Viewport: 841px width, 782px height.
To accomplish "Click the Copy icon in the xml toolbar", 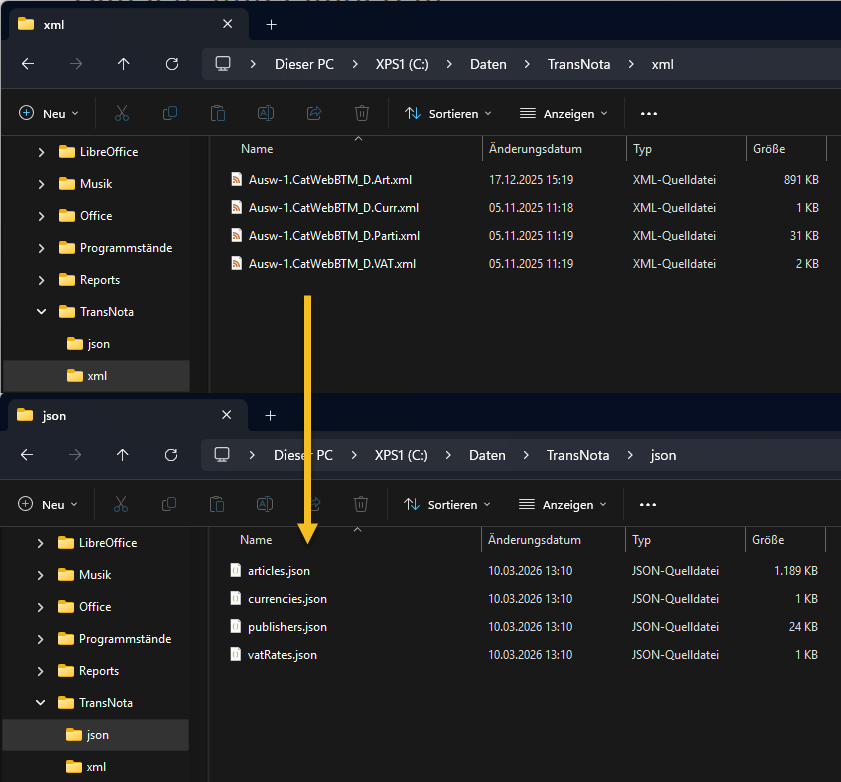I will (170, 113).
